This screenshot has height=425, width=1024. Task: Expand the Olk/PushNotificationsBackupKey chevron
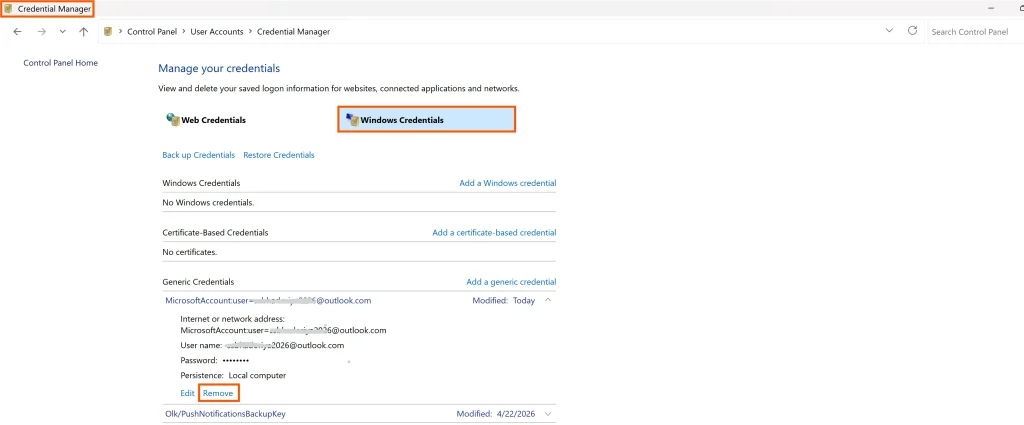548,414
